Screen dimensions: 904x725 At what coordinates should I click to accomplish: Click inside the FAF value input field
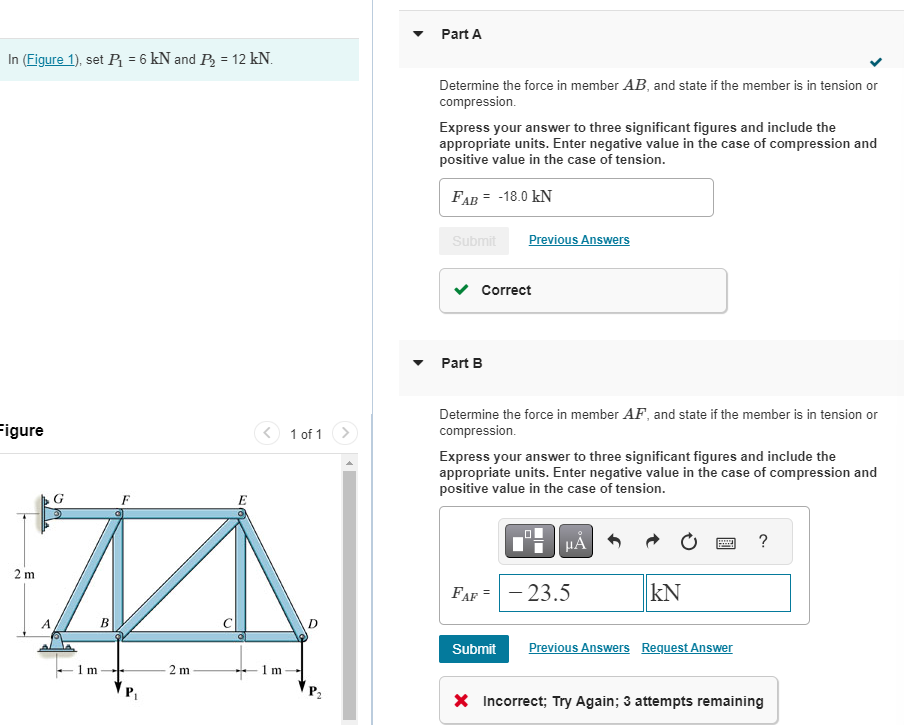570,592
